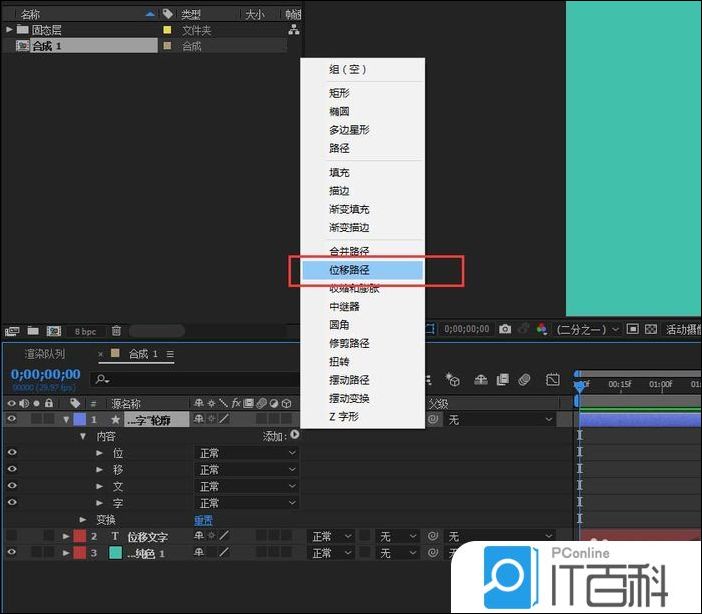This screenshot has width=702, height=614.
Task: Switch to the 渲染队列 tab
Action: pos(45,354)
